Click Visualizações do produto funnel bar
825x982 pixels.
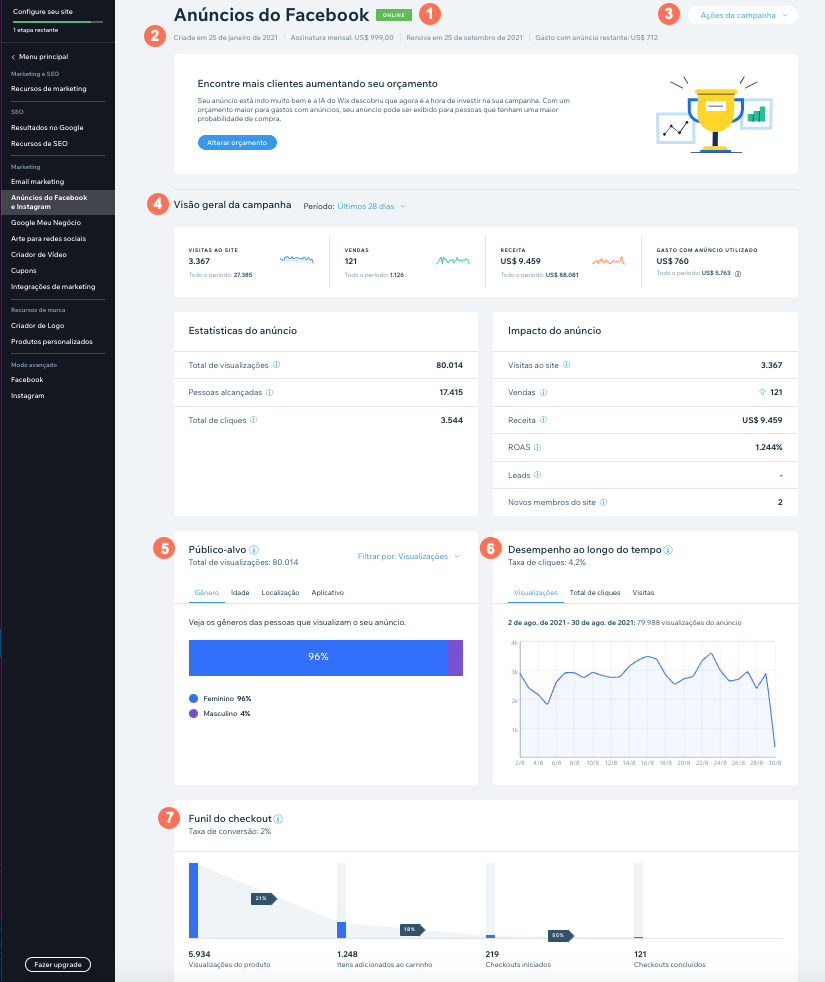pos(194,901)
